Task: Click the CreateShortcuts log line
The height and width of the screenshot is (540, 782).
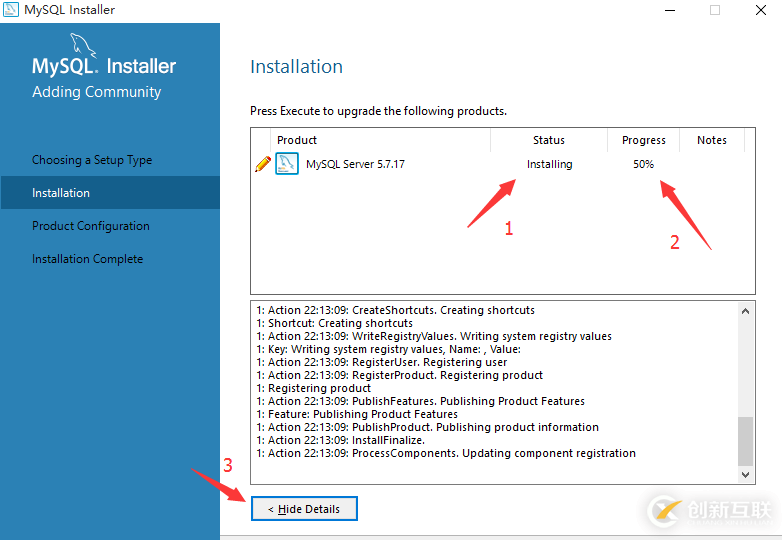Action: (x=395, y=310)
